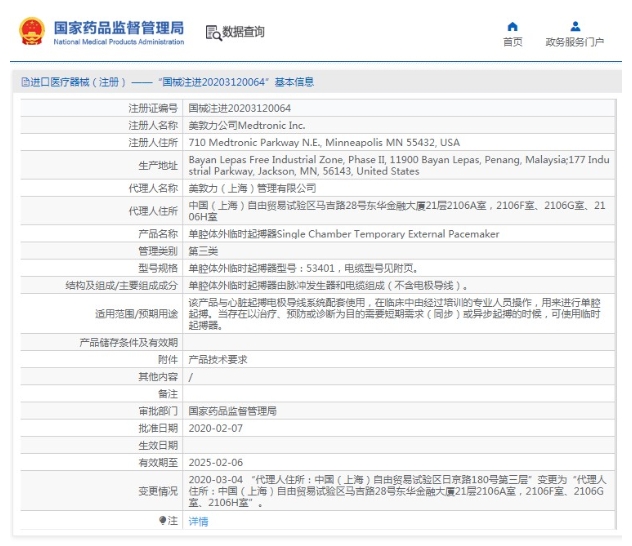The image size is (632, 546).
Task: Select the 2020-03-04 change record cell
Action: click(x=399, y=491)
